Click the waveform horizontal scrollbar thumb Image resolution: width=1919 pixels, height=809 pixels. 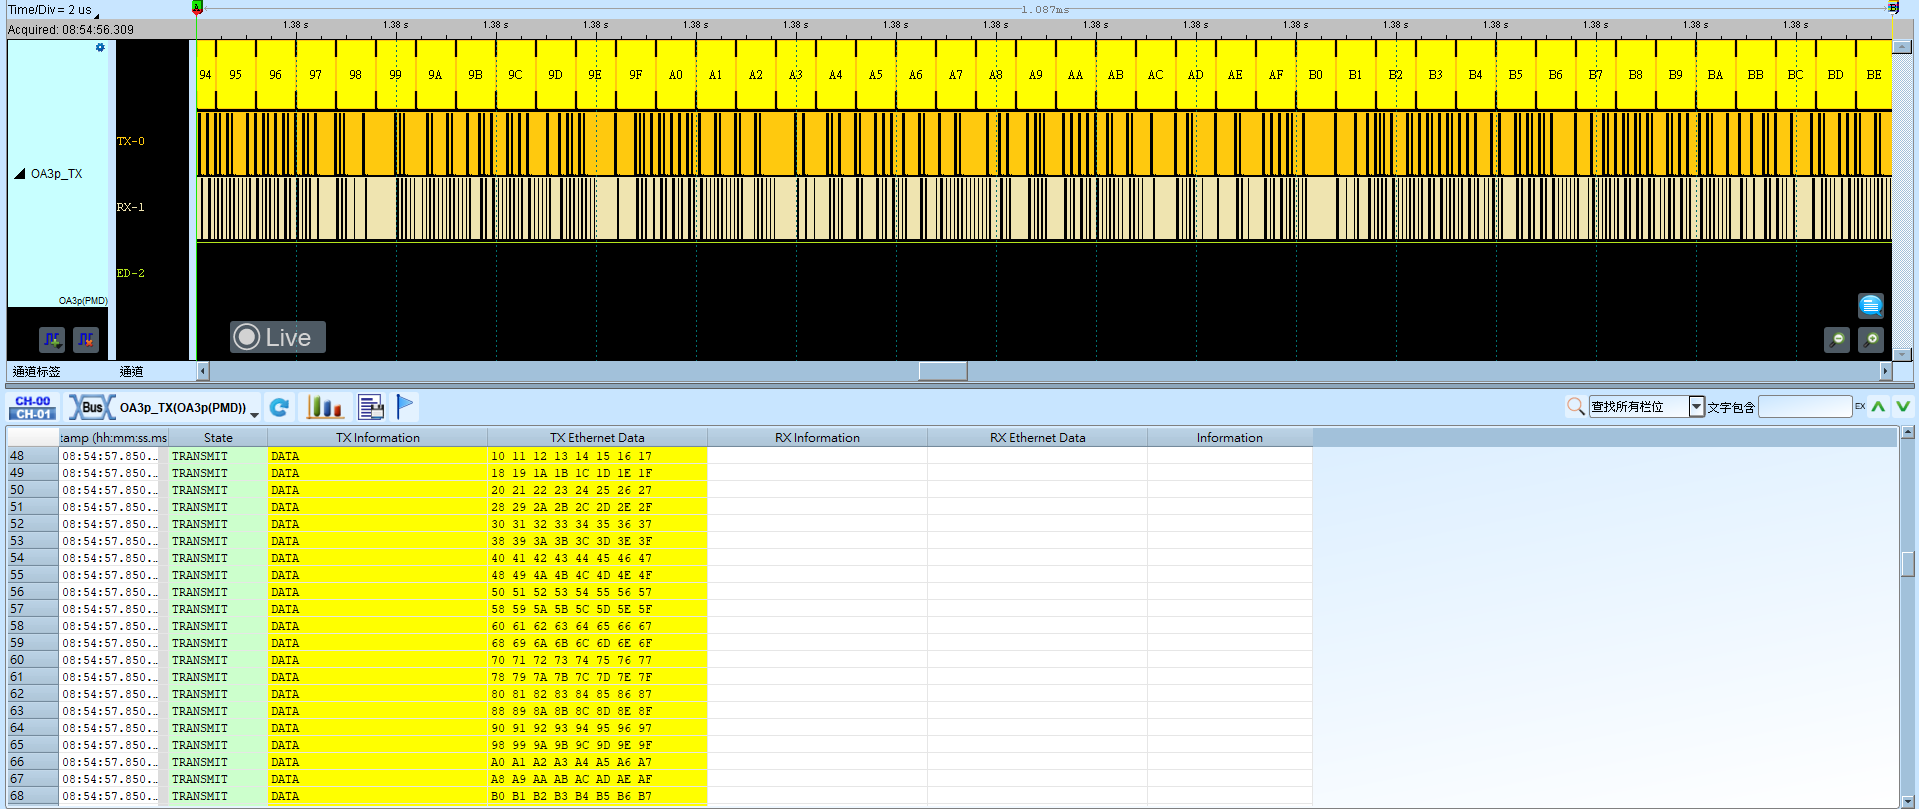[943, 371]
